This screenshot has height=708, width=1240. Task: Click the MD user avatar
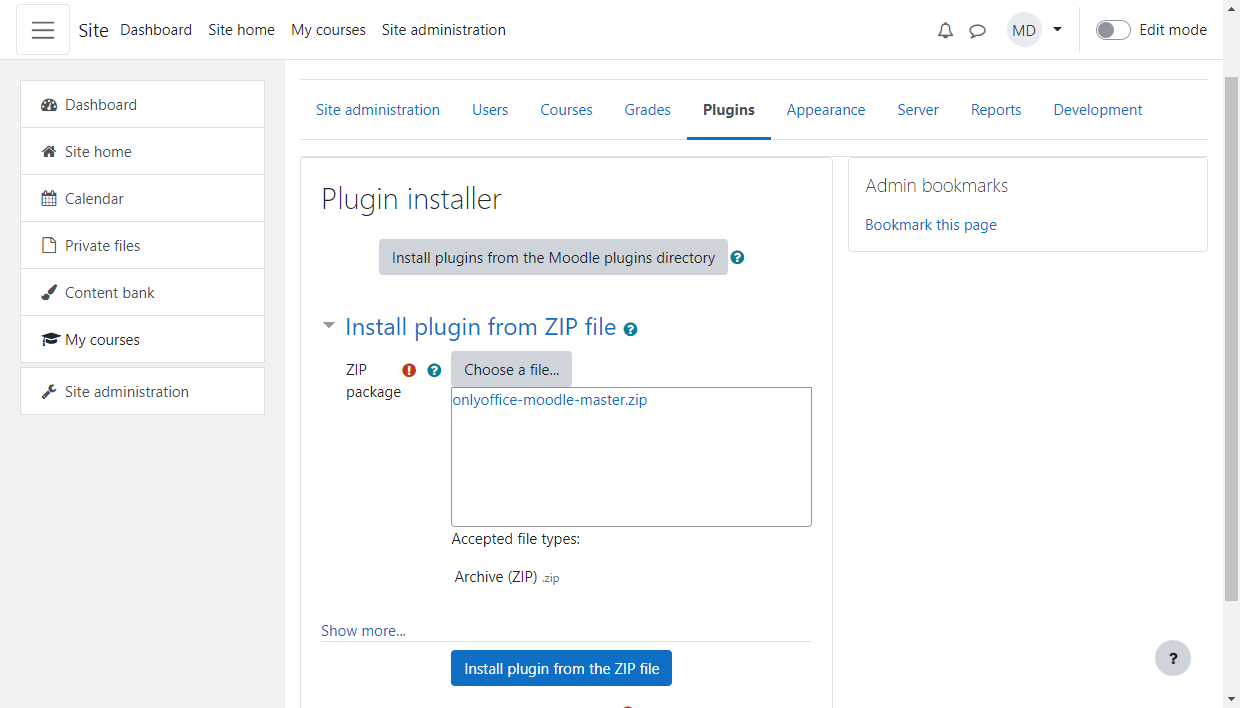(1024, 30)
